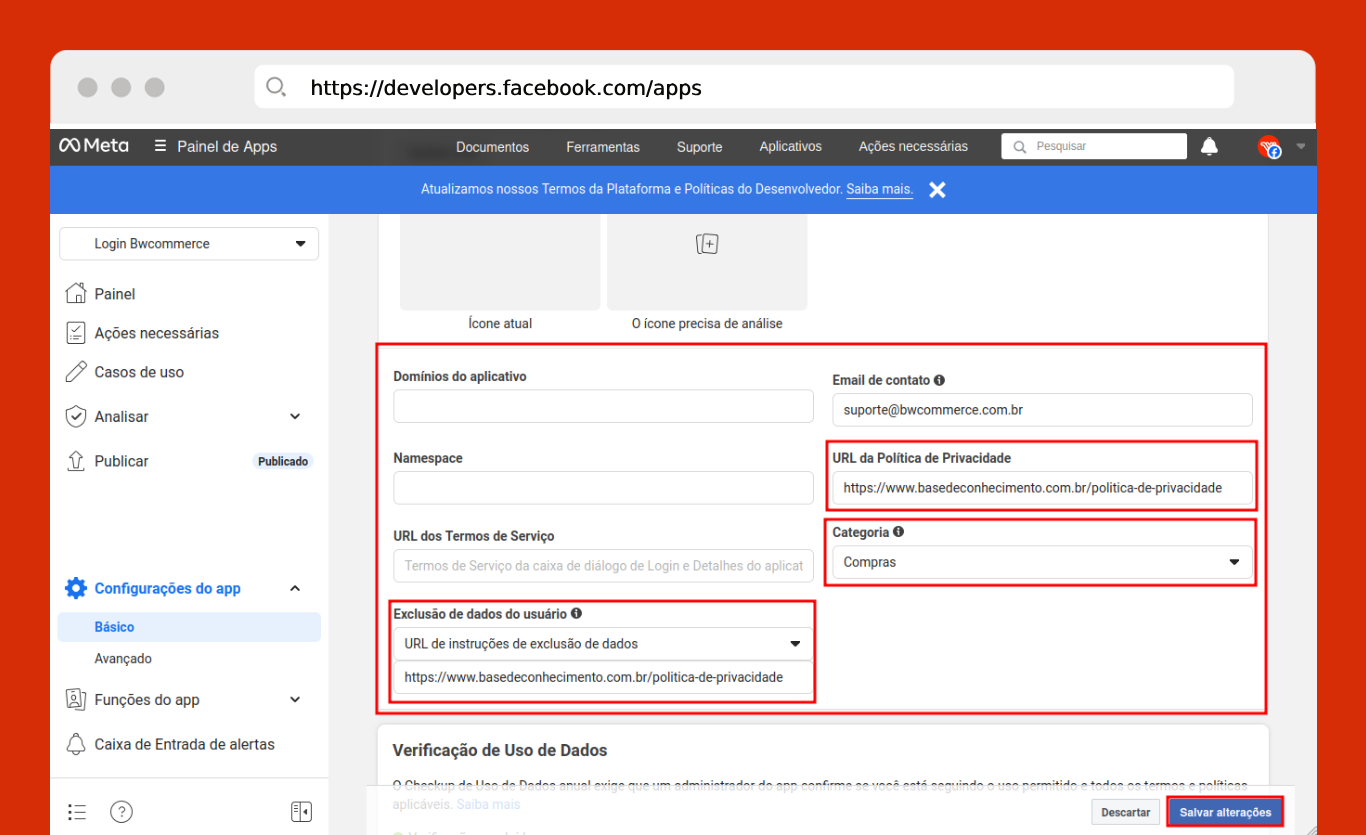Open Painel in the sidebar
The image size is (1366, 835).
[115, 294]
